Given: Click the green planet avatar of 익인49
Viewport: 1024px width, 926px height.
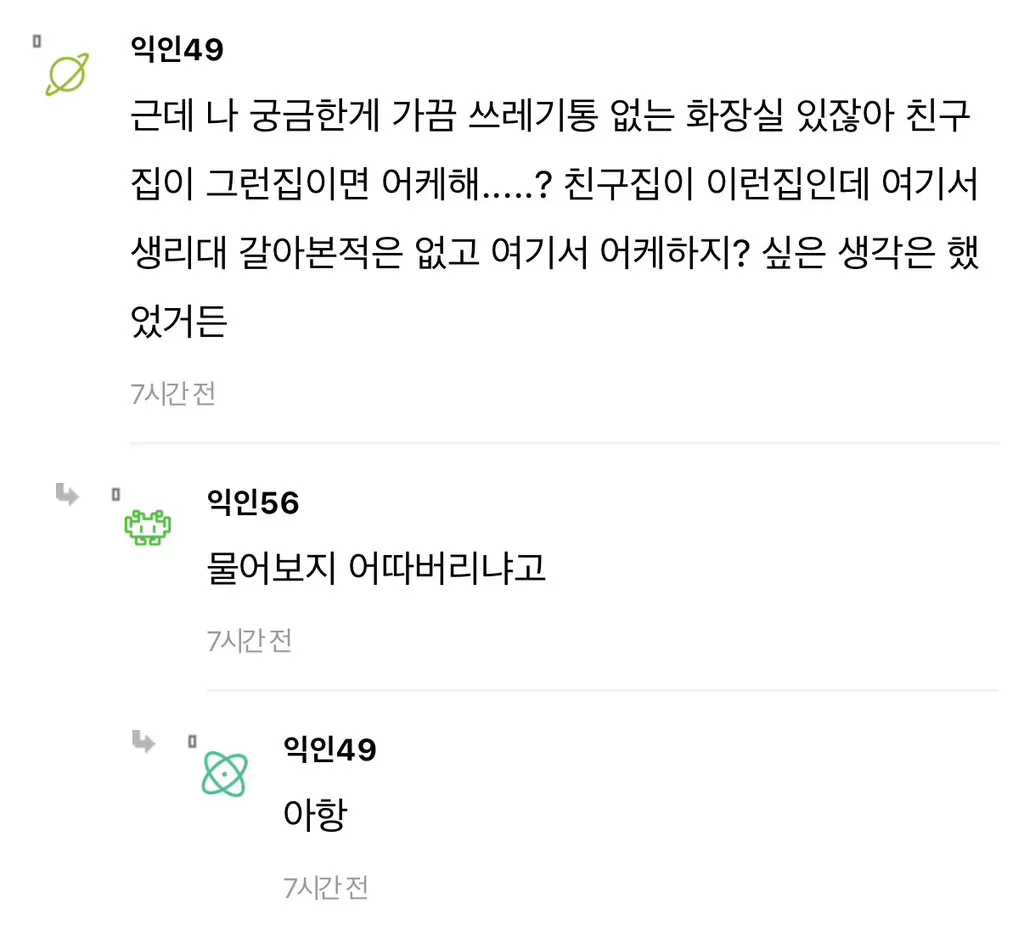Looking at the screenshot, I should point(67,75).
